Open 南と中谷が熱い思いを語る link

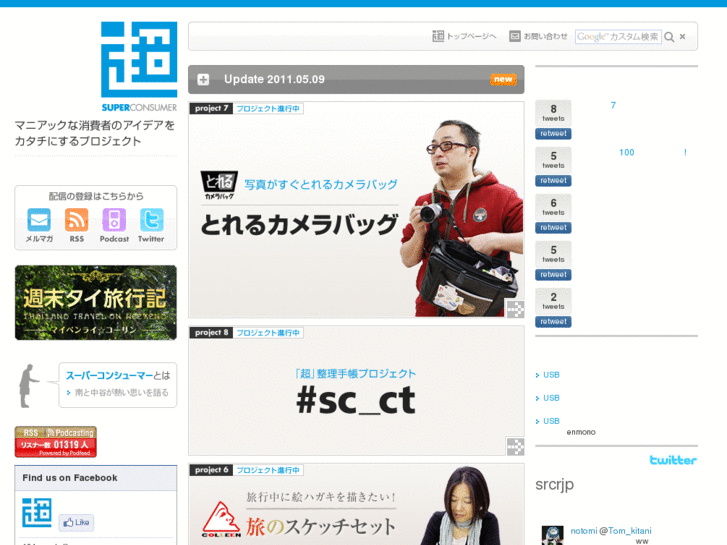[x=121, y=392]
